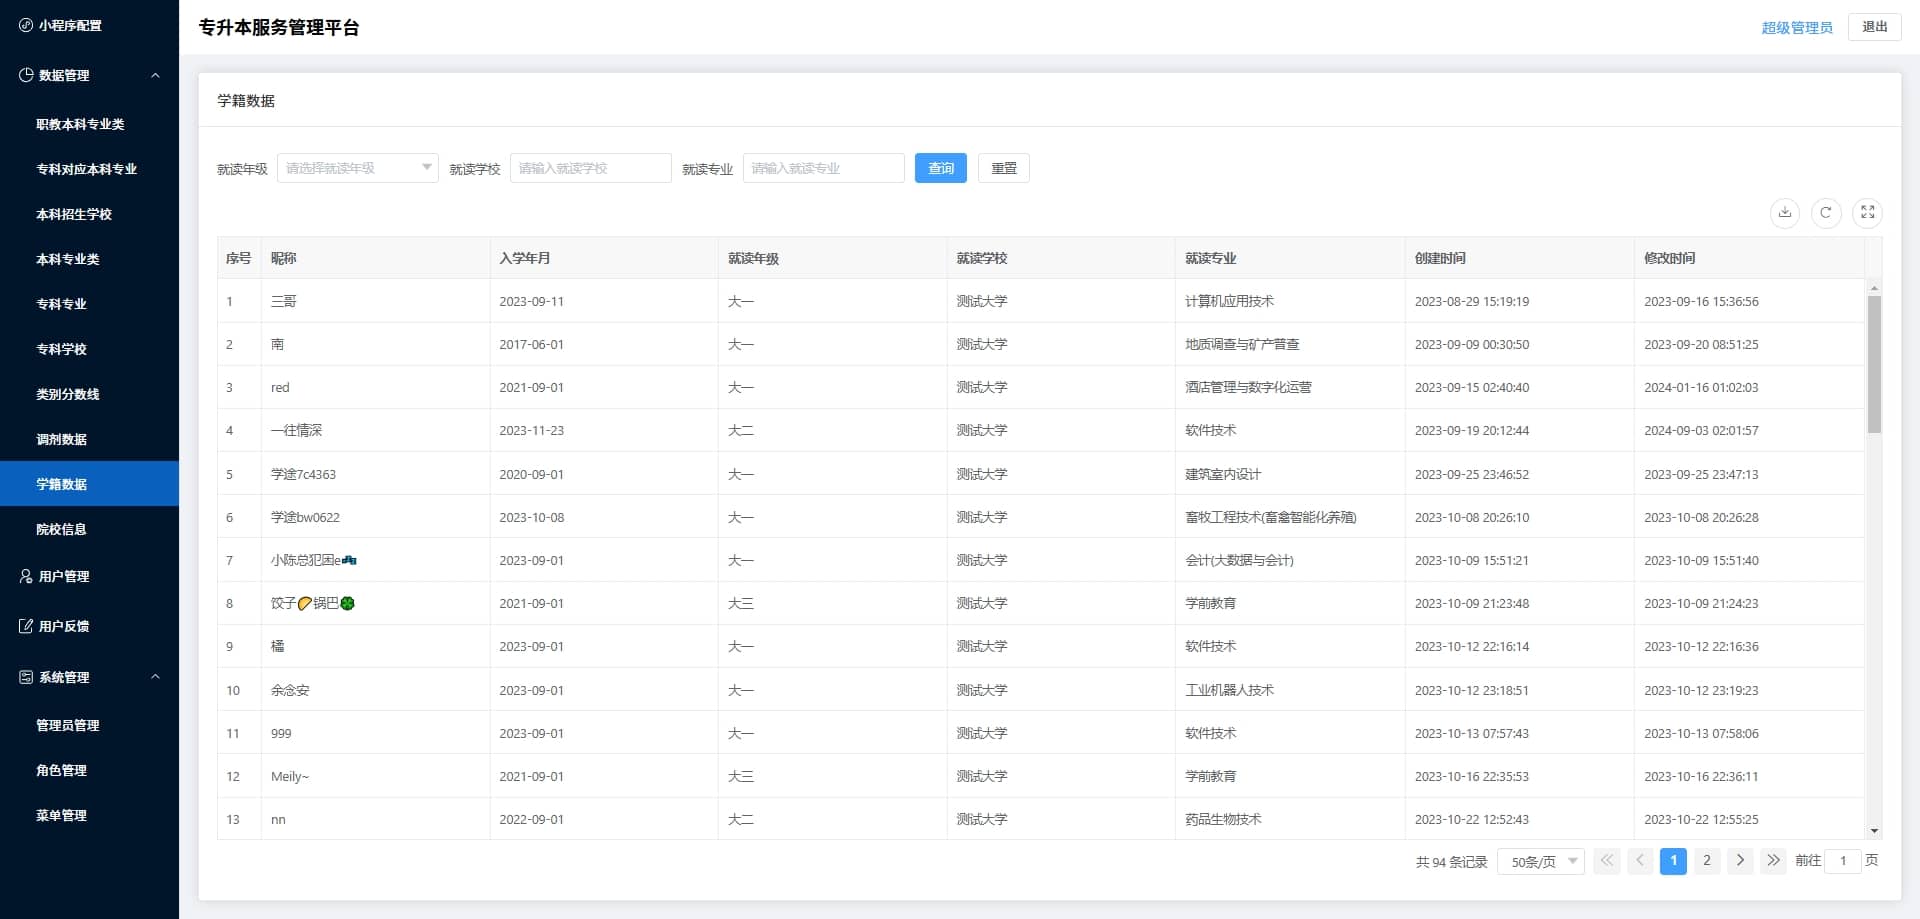This screenshot has width=1920, height=919.
Task: Focus the 就读学校 input field
Action: pos(590,168)
